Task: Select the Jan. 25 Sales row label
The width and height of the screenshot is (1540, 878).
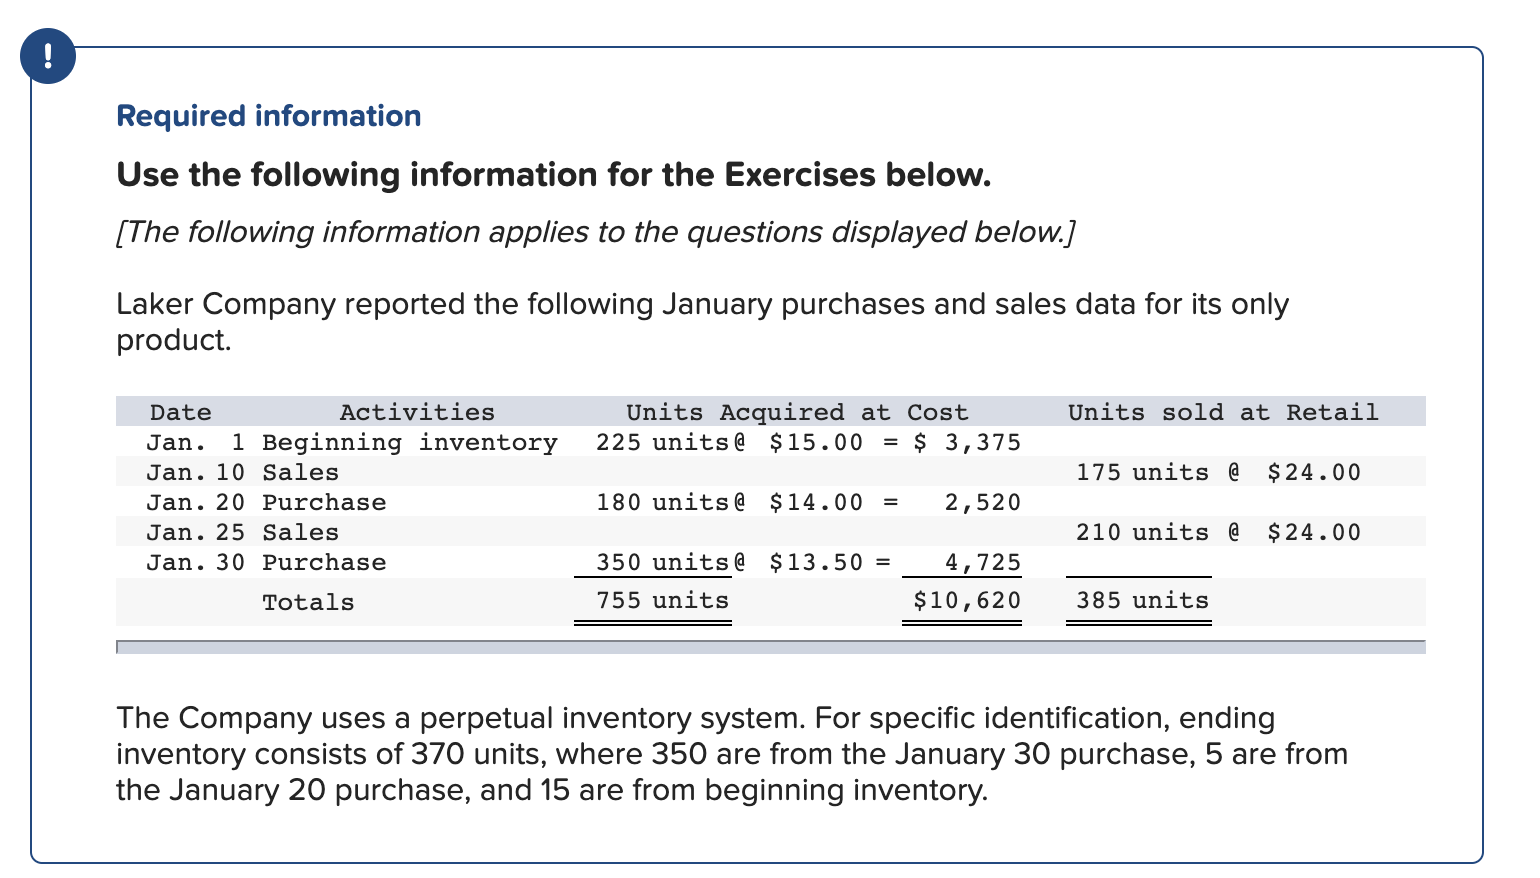Action: point(243,532)
